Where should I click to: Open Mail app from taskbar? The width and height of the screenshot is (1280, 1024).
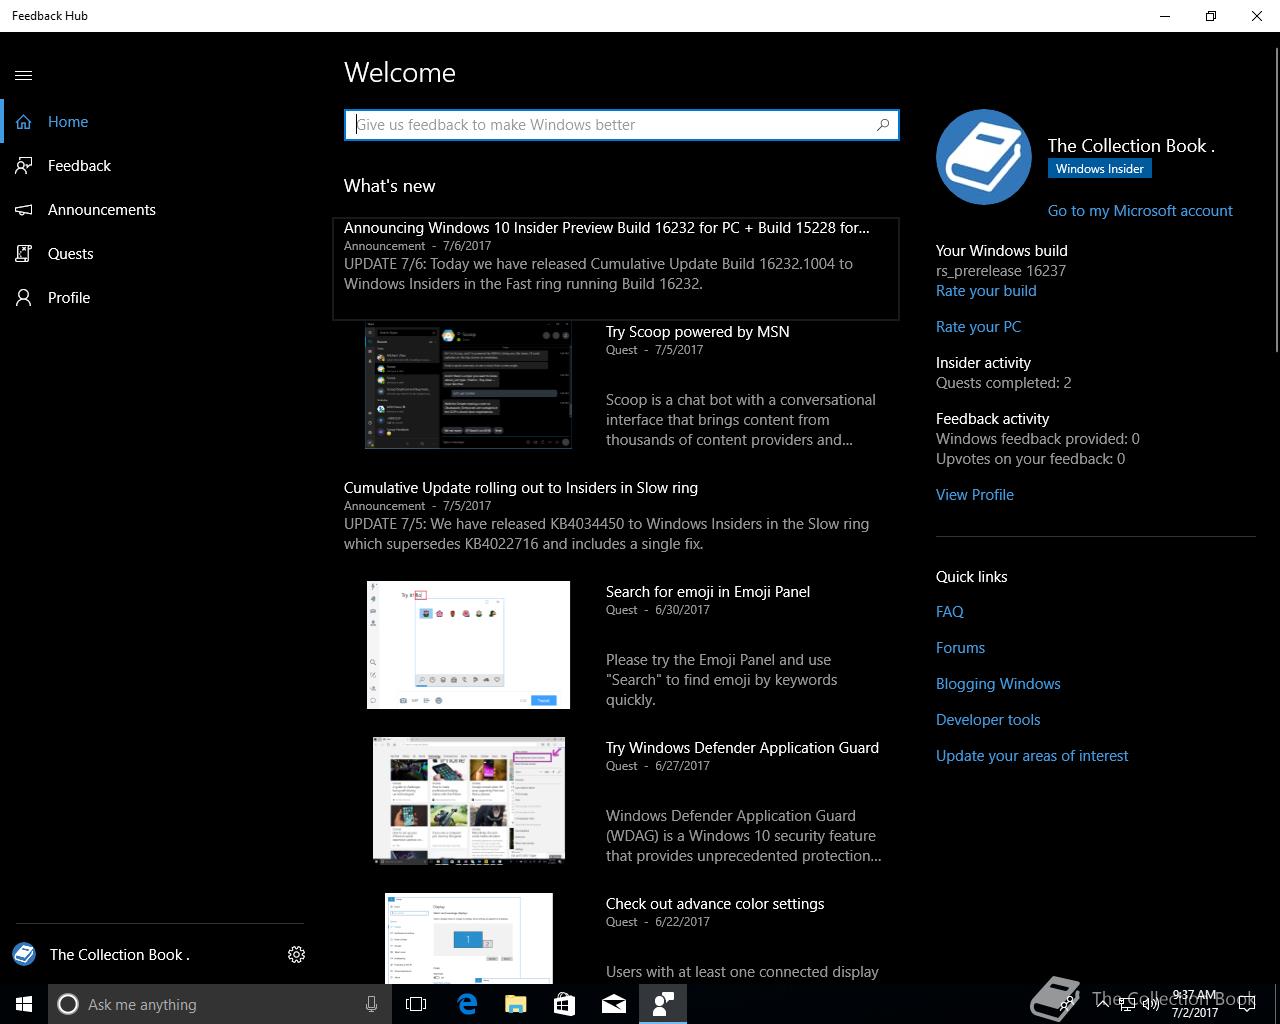614,1004
